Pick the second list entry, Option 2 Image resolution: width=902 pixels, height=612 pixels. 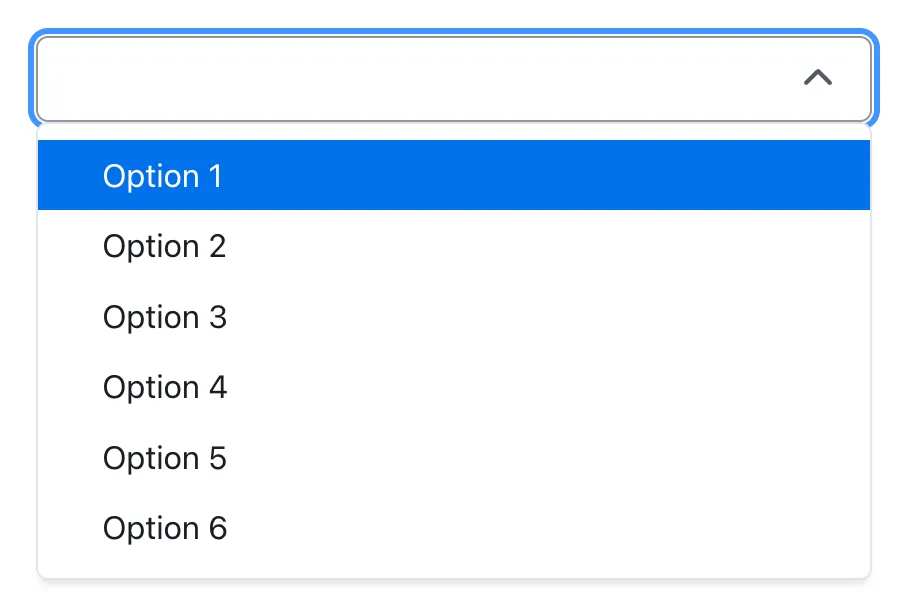click(x=453, y=246)
